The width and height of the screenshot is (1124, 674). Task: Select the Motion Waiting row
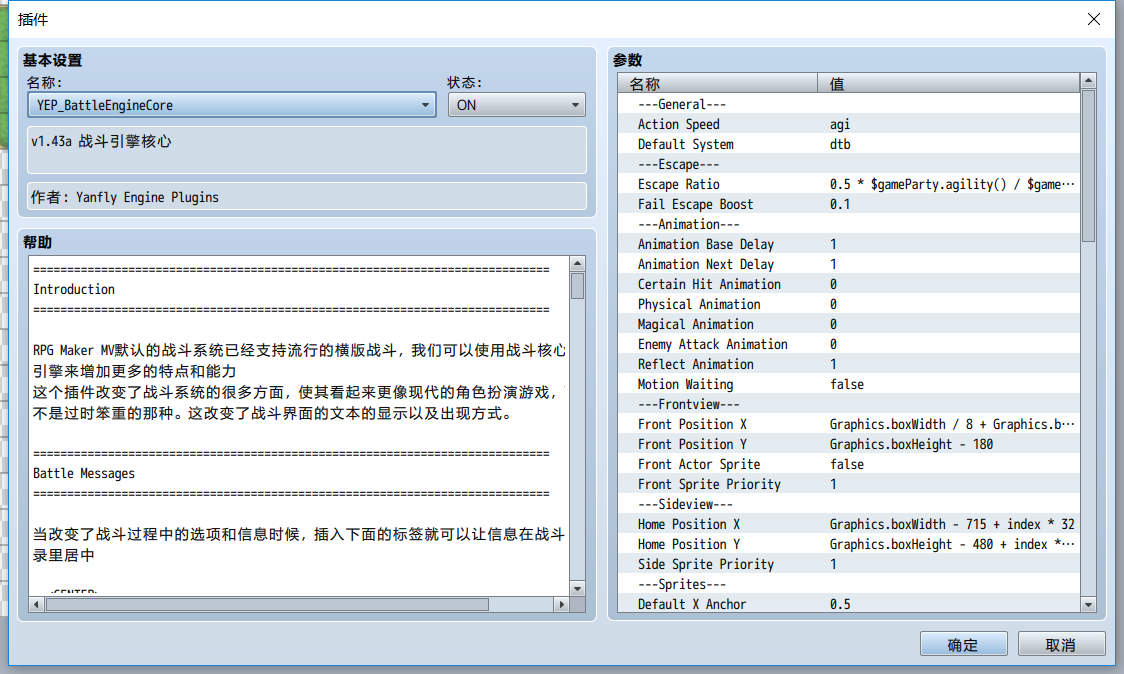pyautogui.click(x=849, y=385)
